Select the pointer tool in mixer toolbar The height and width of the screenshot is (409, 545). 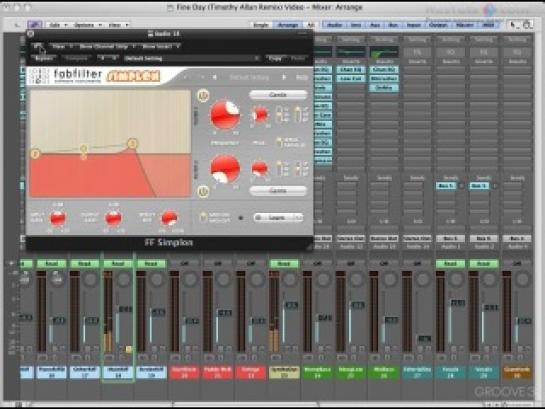point(513,25)
